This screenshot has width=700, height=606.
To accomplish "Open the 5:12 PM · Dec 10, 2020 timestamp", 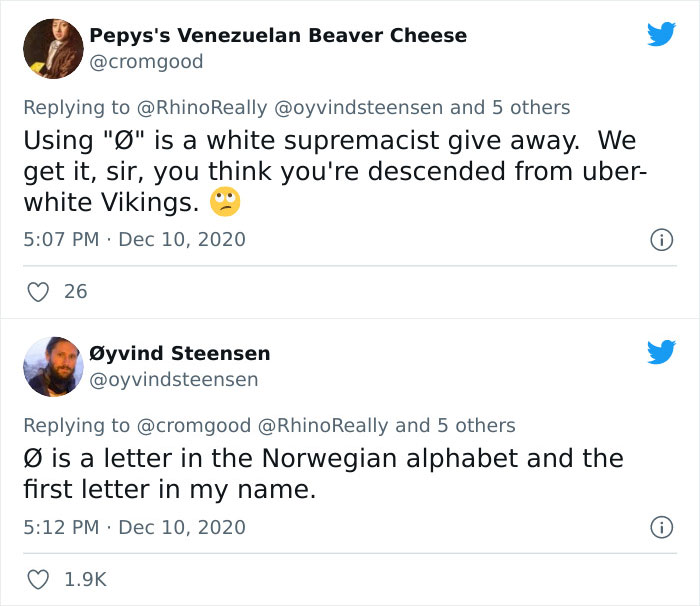I will (x=134, y=527).
